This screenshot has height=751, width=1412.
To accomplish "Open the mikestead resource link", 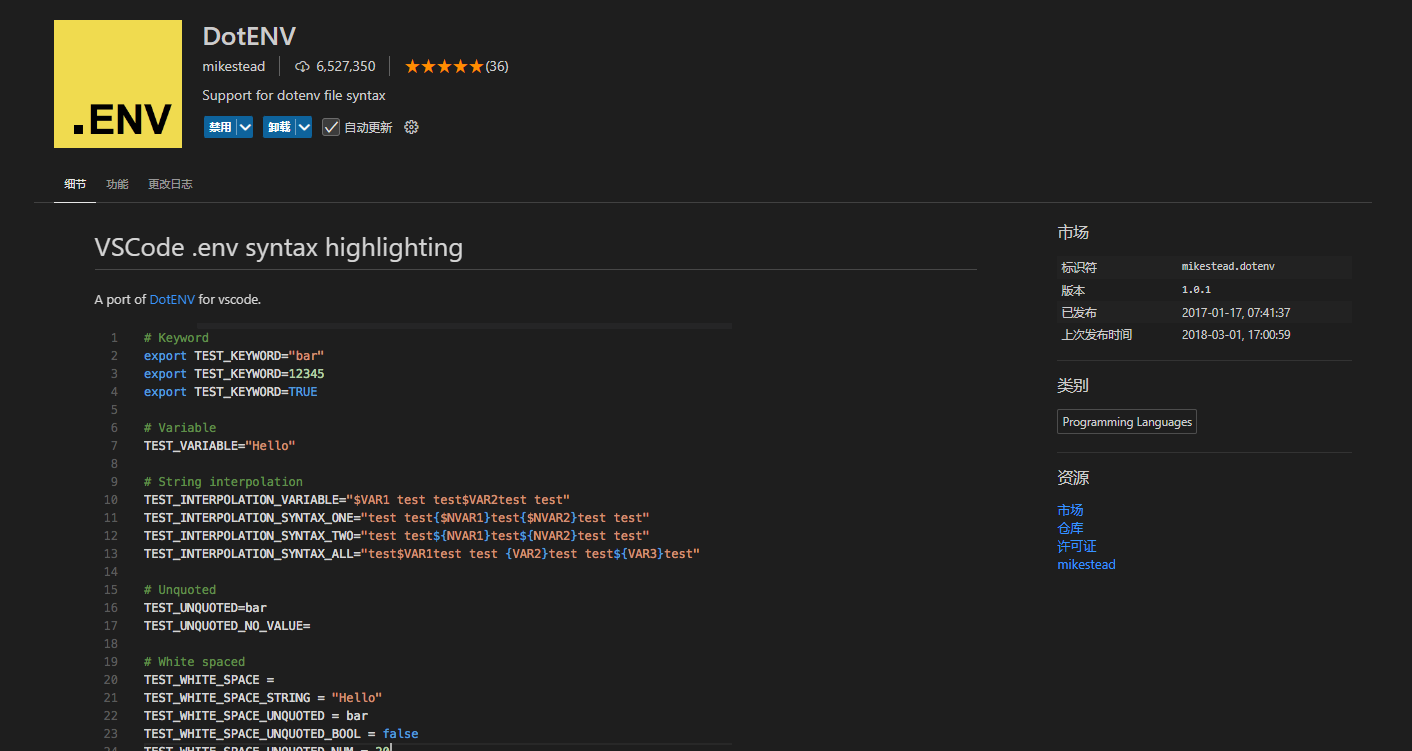I will [x=1086, y=564].
